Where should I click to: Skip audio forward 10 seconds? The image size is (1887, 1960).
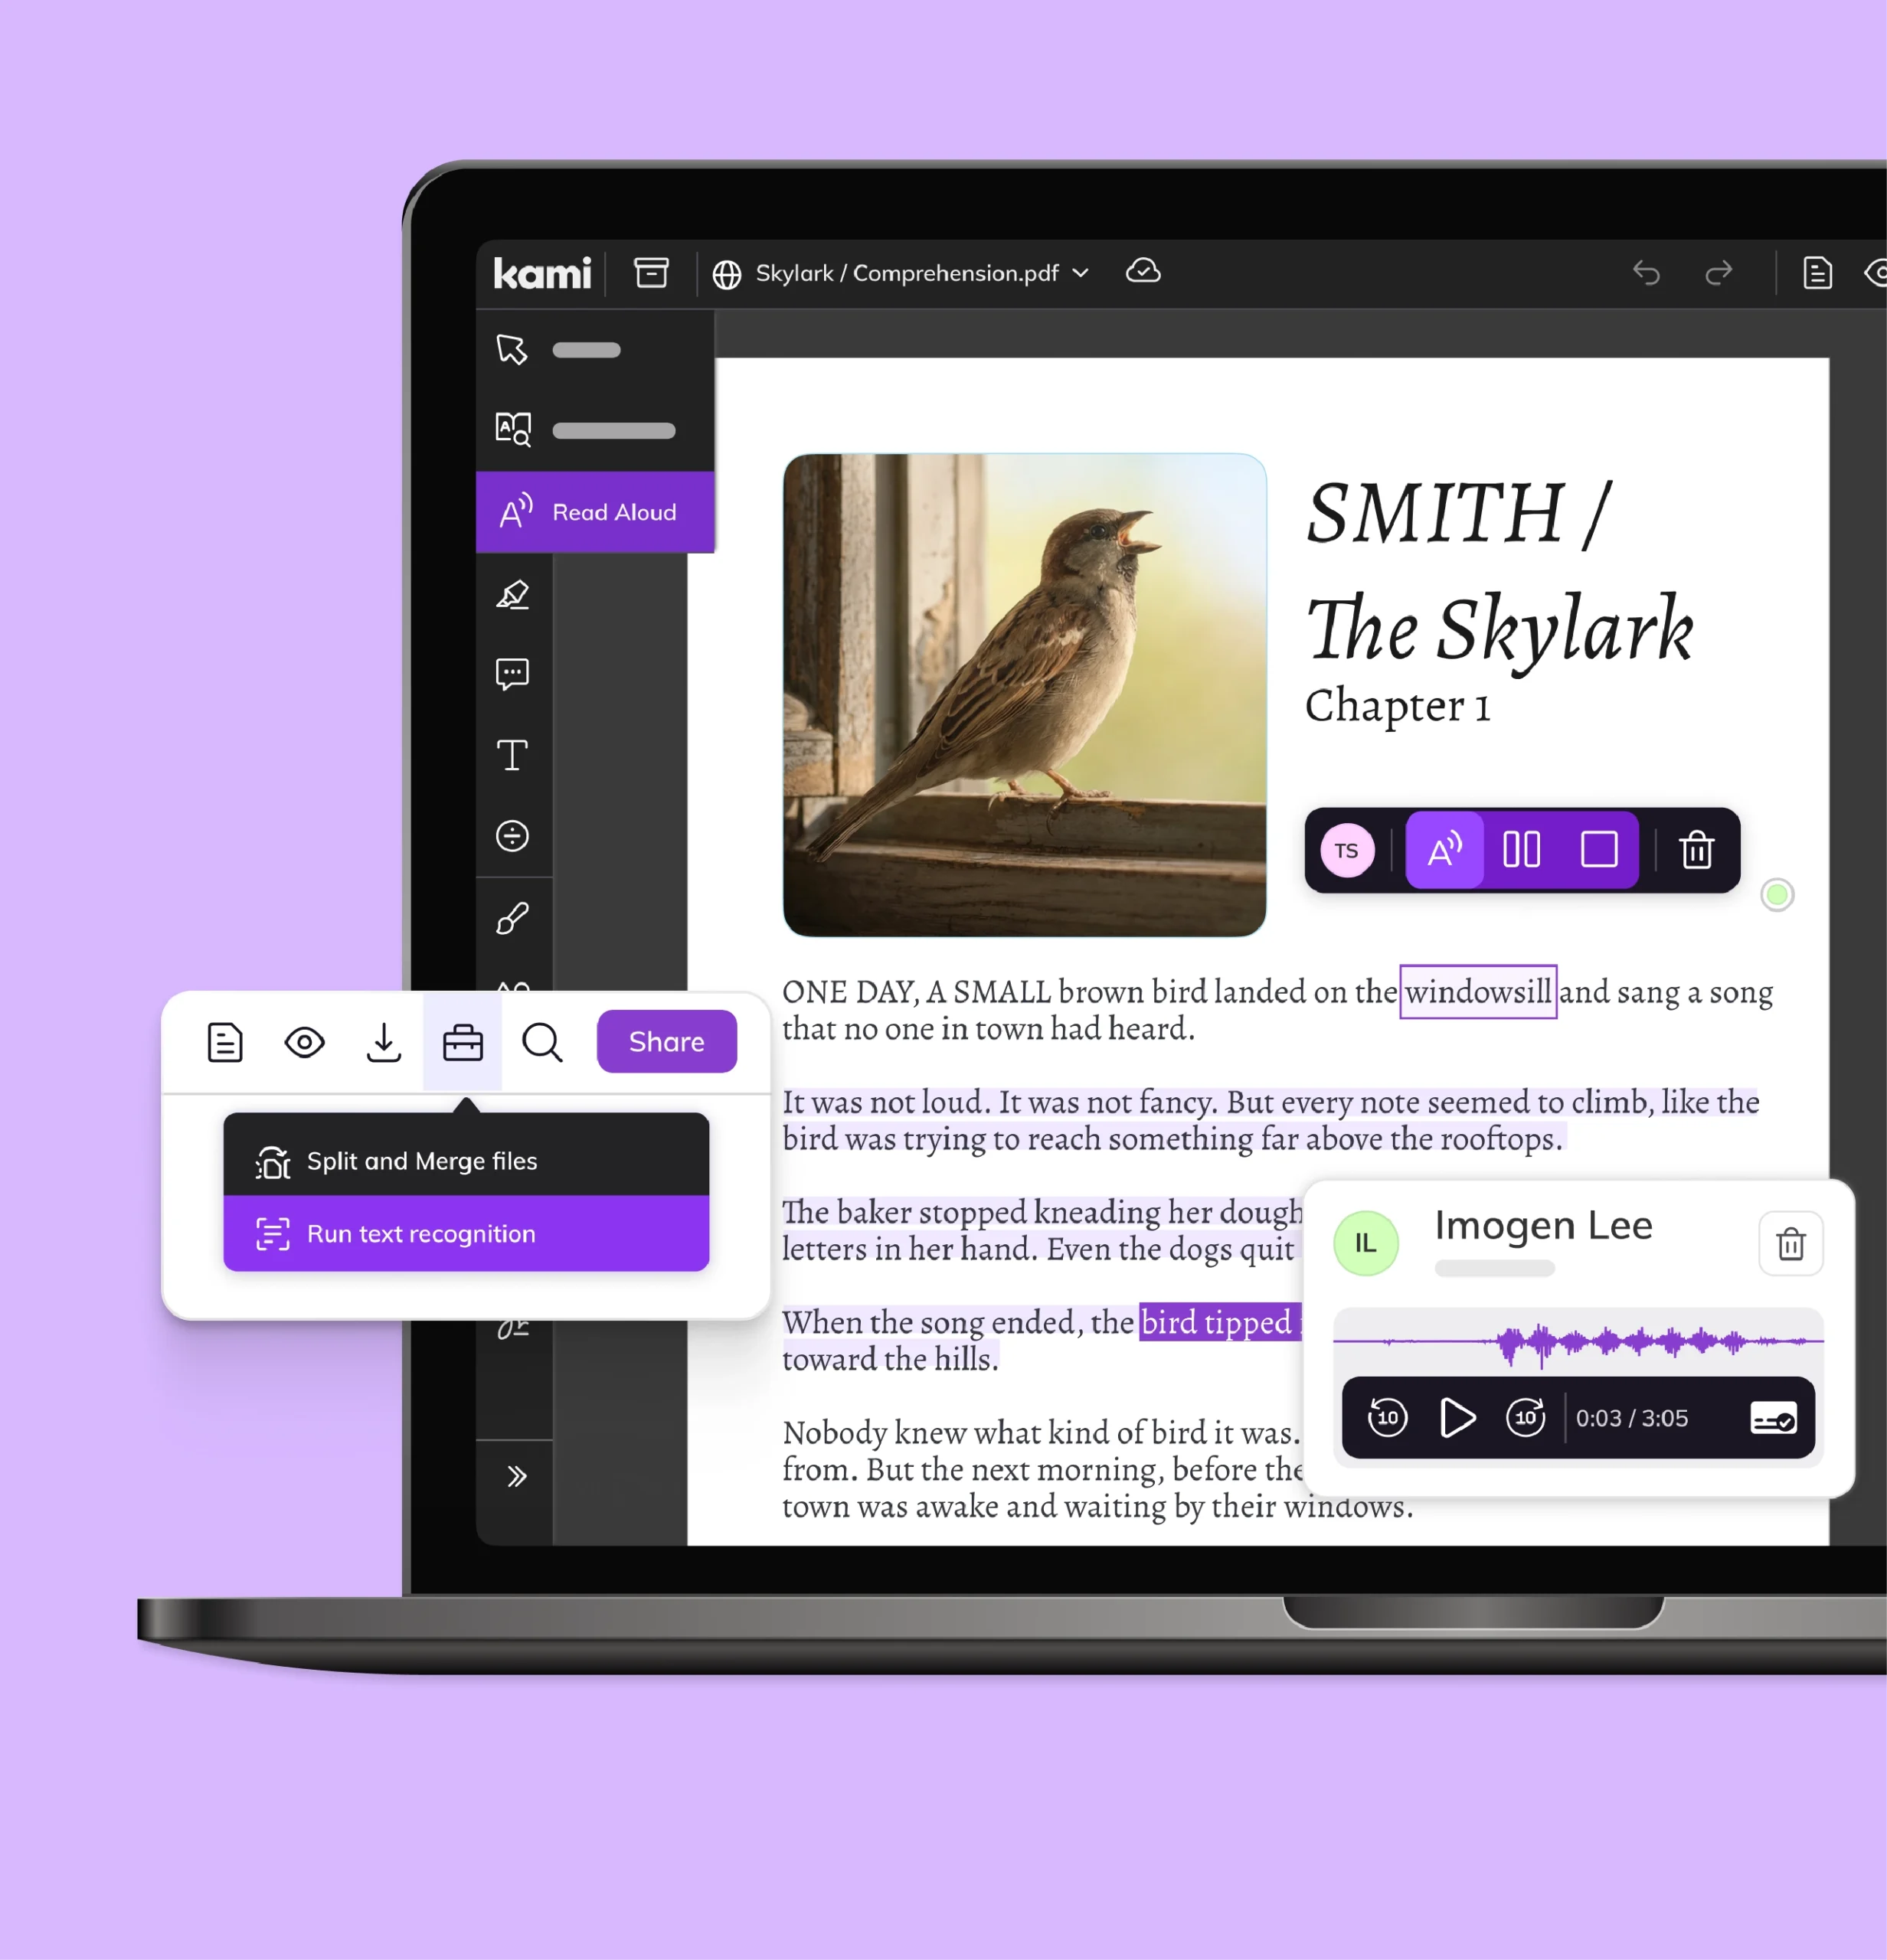[x=1526, y=1418]
